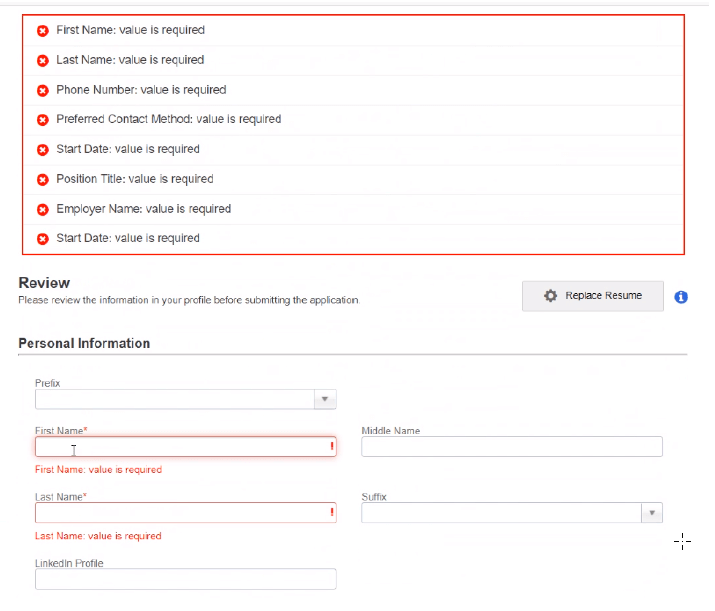Image resolution: width=715 pixels, height=611 pixels.
Task: Focus the Last Name text field
Action: click(x=180, y=513)
